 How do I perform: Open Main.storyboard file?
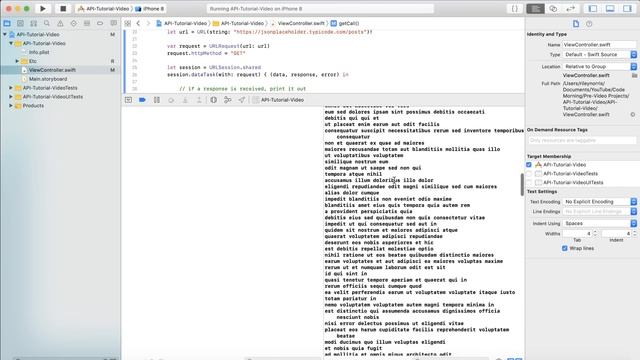[48, 79]
